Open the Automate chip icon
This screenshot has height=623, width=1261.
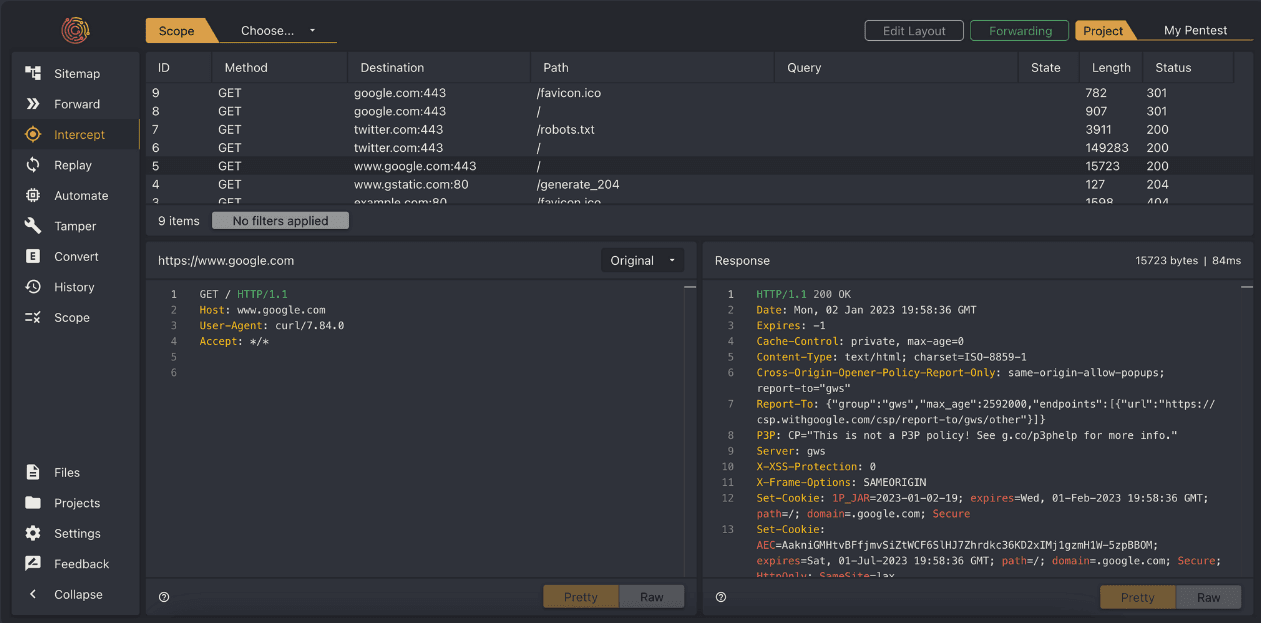pos(33,196)
